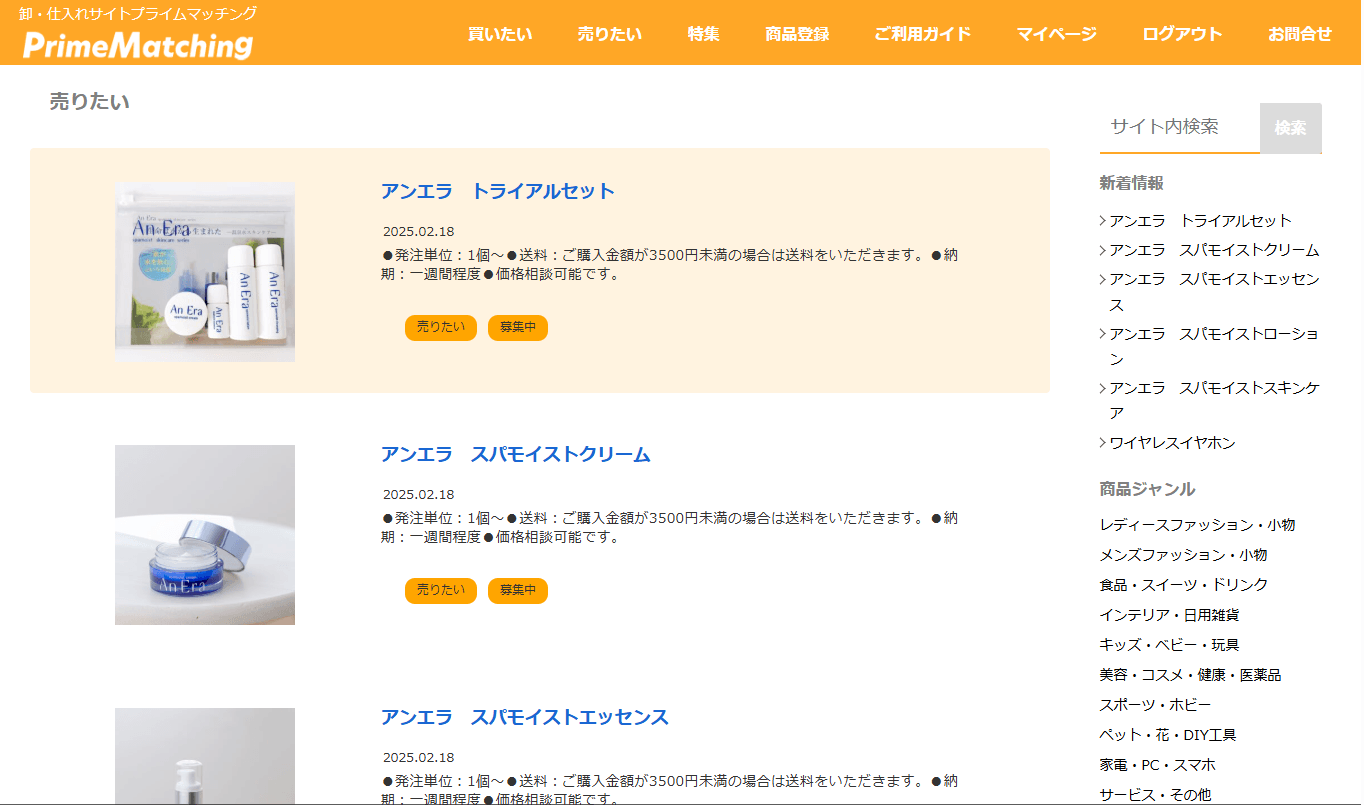Click ログアウト to sign out

click(1182, 34)
